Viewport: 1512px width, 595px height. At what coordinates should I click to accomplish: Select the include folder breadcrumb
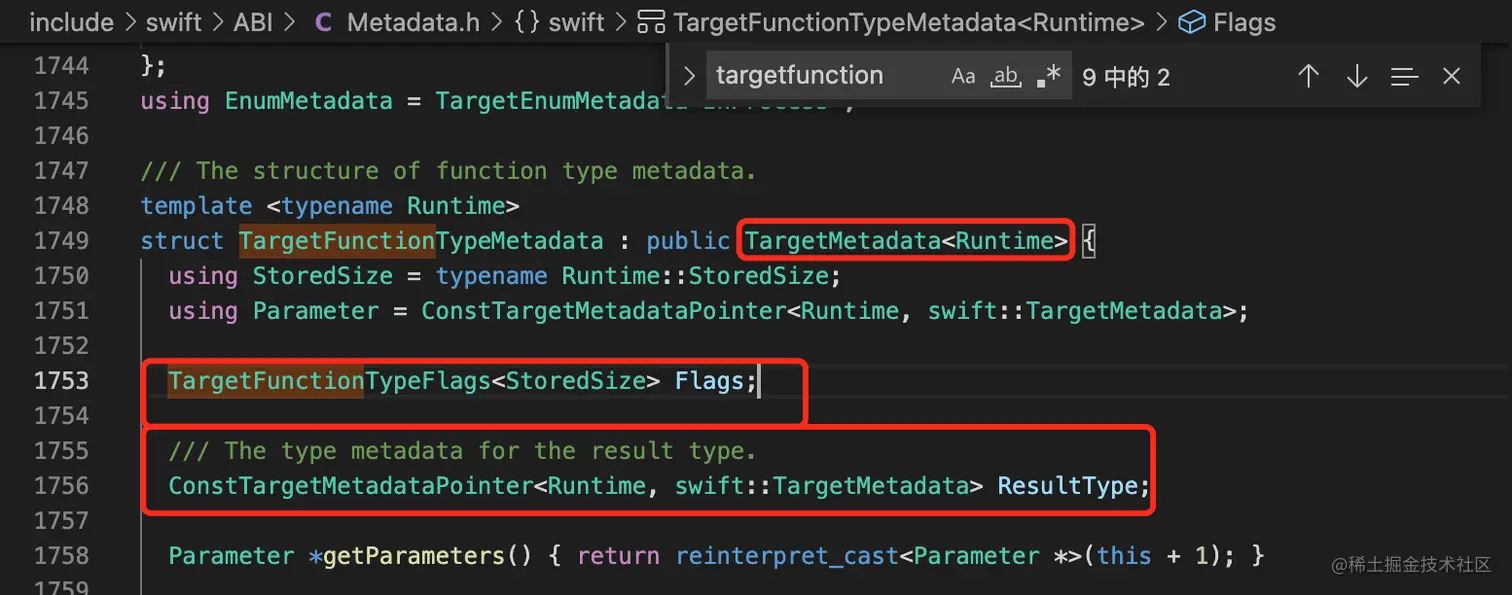click(71, 22)
